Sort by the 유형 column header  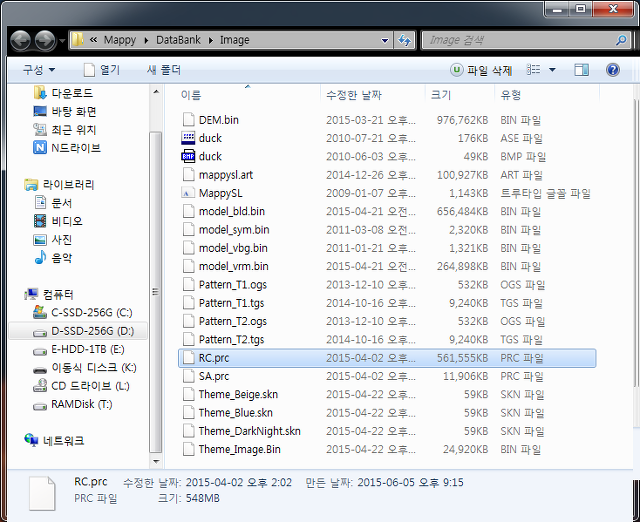tap(511, 95)
